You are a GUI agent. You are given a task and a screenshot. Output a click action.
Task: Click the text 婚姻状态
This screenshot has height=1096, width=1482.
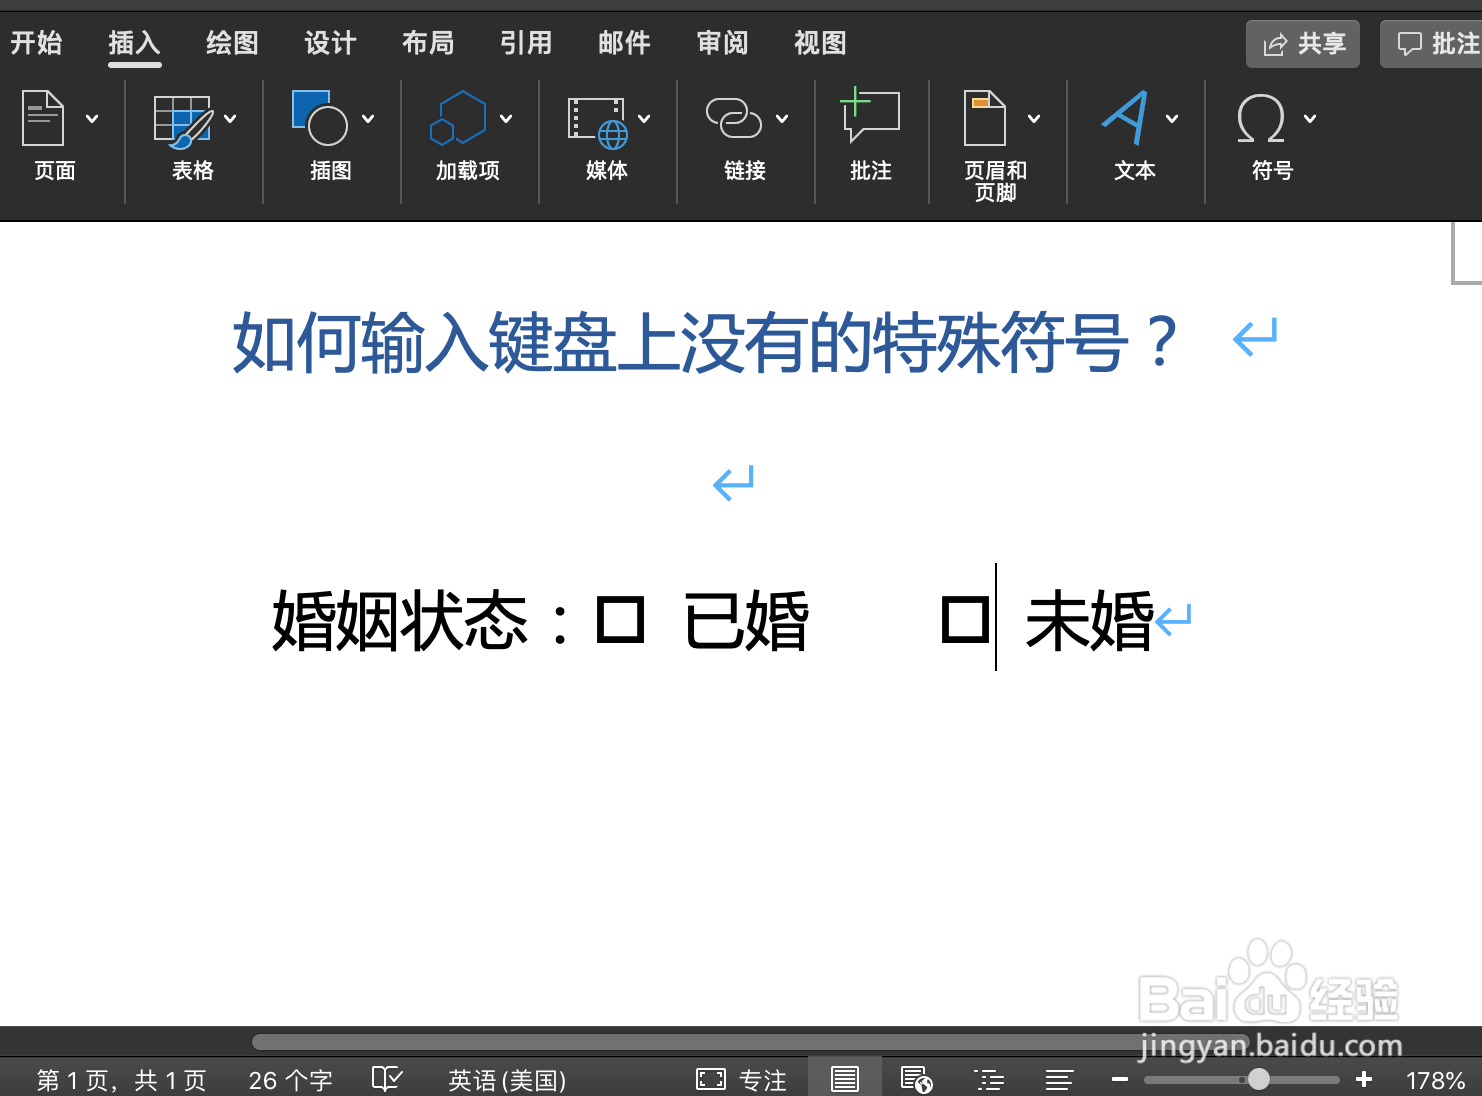tap(400, 621)
